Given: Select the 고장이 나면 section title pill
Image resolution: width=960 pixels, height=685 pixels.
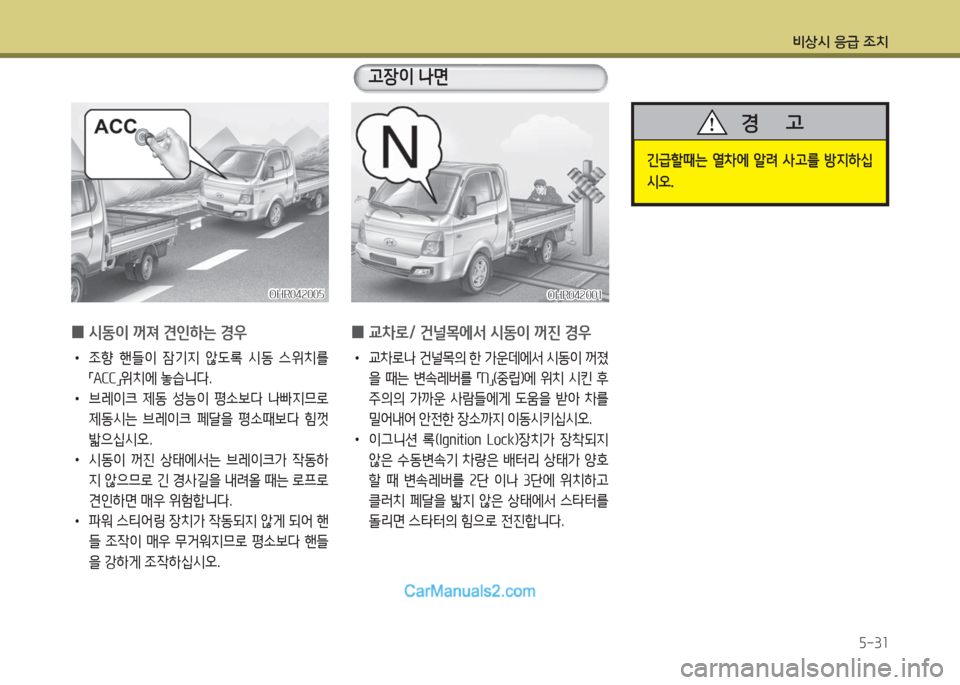Looking at the screenshot, I should point(481,78).
